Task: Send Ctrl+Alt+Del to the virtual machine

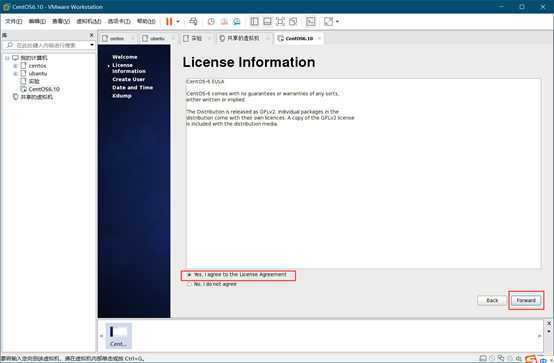Action: [x=193, y=22]
